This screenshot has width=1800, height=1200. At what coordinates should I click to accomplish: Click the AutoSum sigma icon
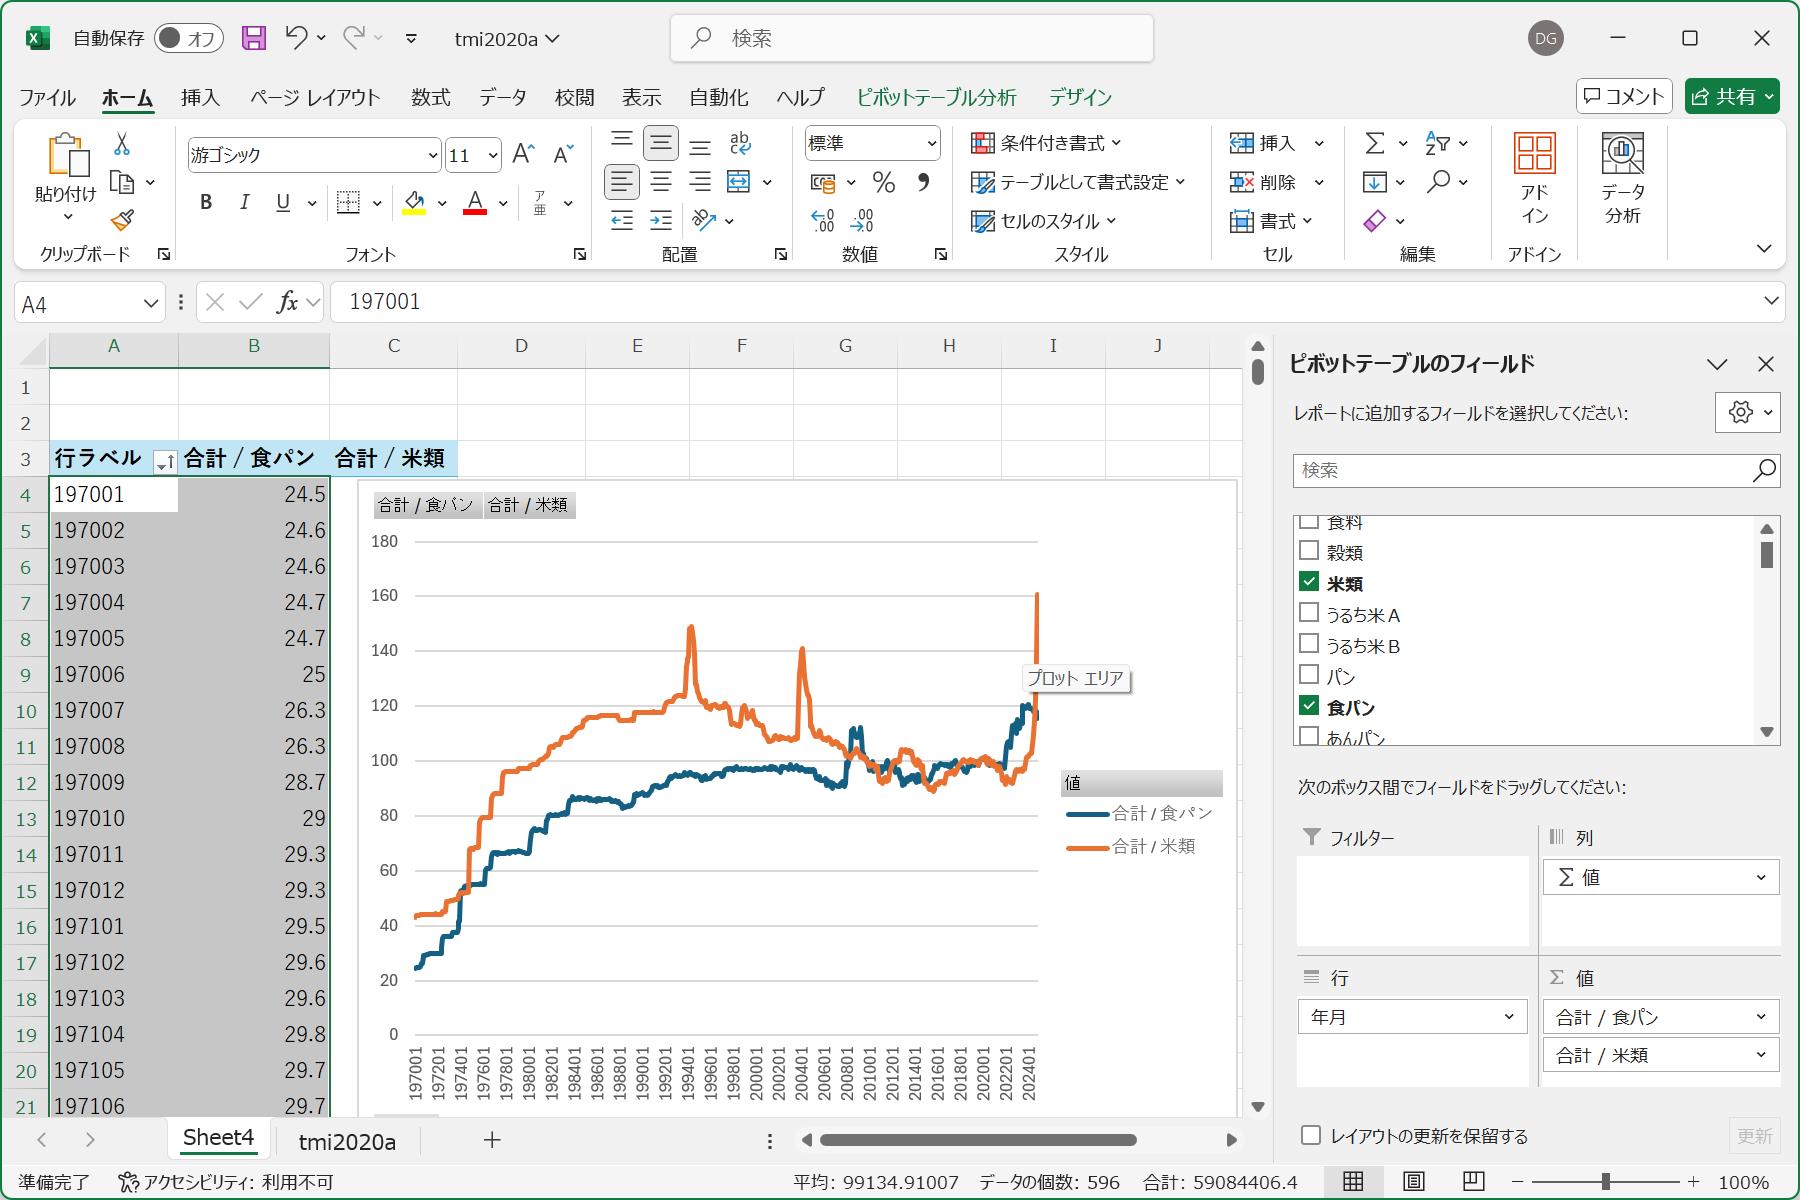[1375, 144]
